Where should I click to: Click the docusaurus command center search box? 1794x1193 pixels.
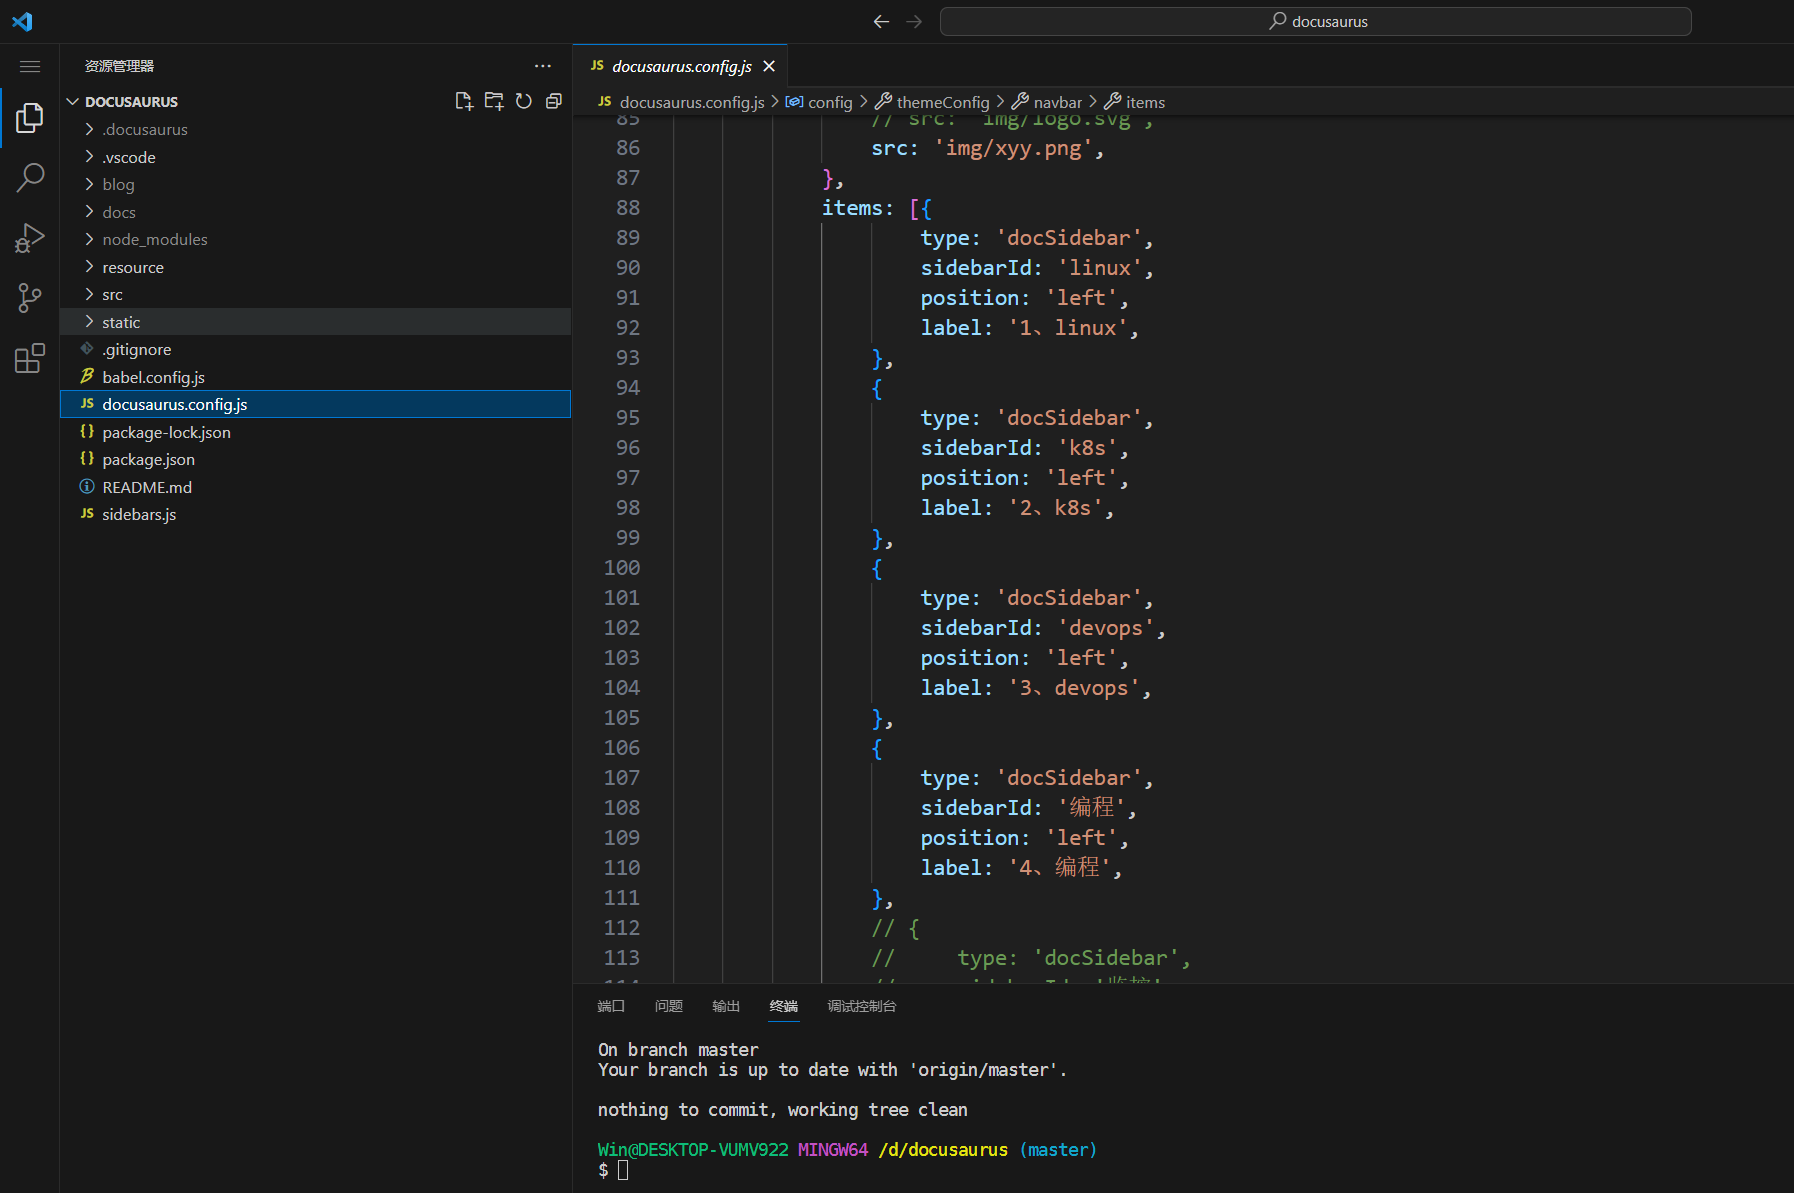(1315, 21)
